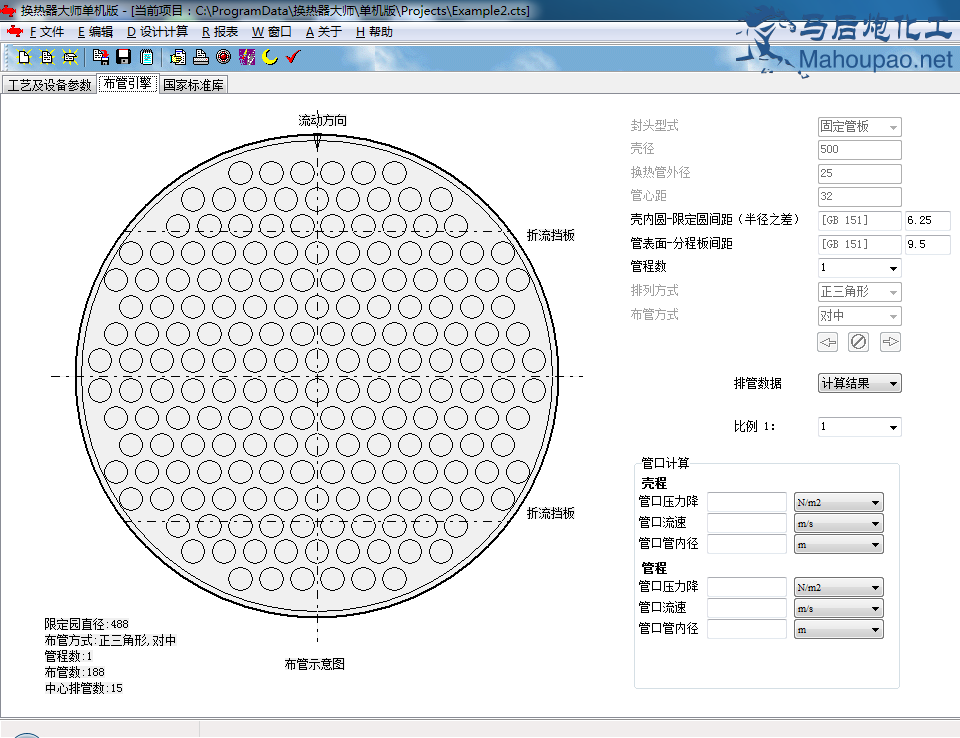Screen dimensions: 960x738
Task: Click the notepad icon in toolbar
Action: [147, 57]
